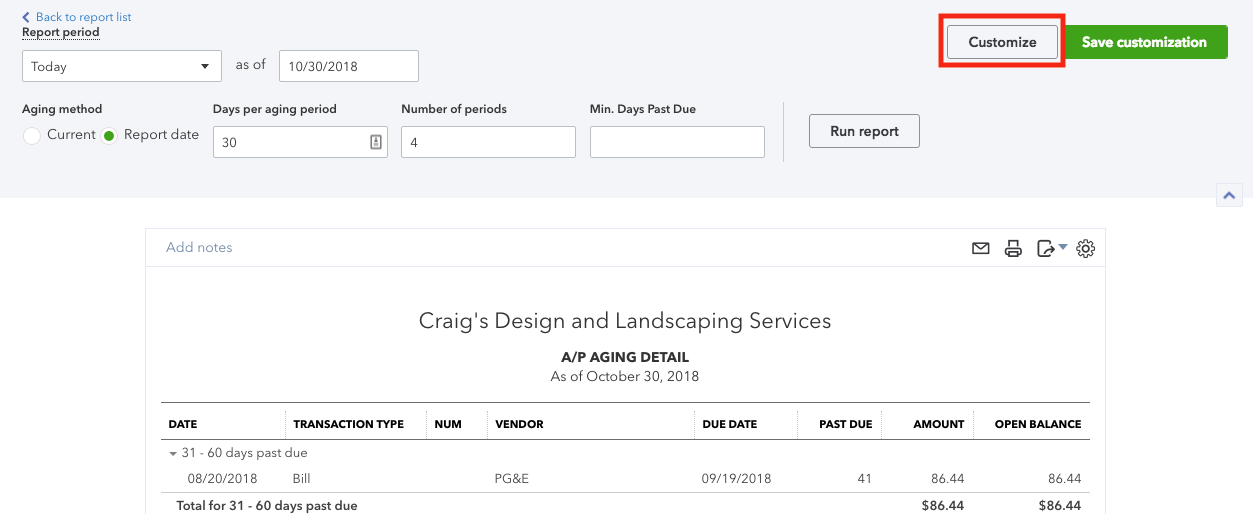This screenshot has height=514, width=1253.
Task: Click the Number of periods field
Action: [x=488, y=142]
